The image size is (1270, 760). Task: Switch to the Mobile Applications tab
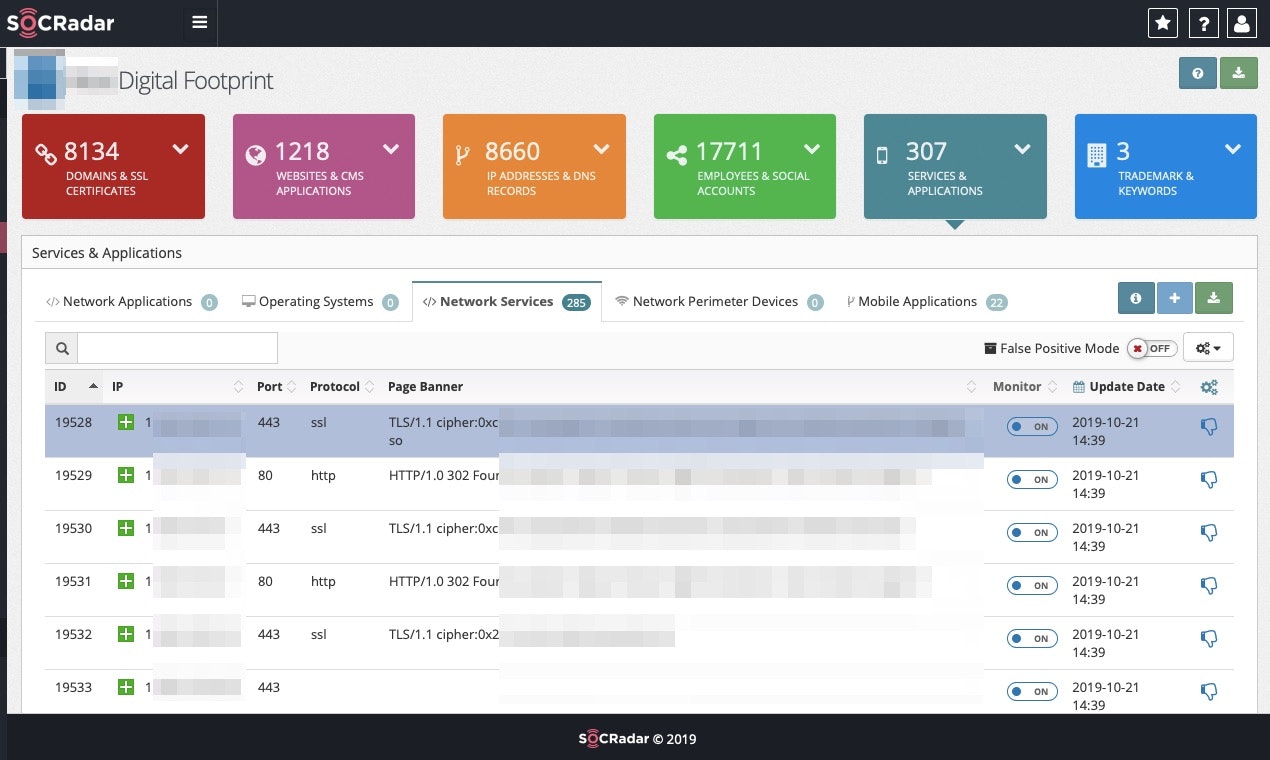click(917, 301)
